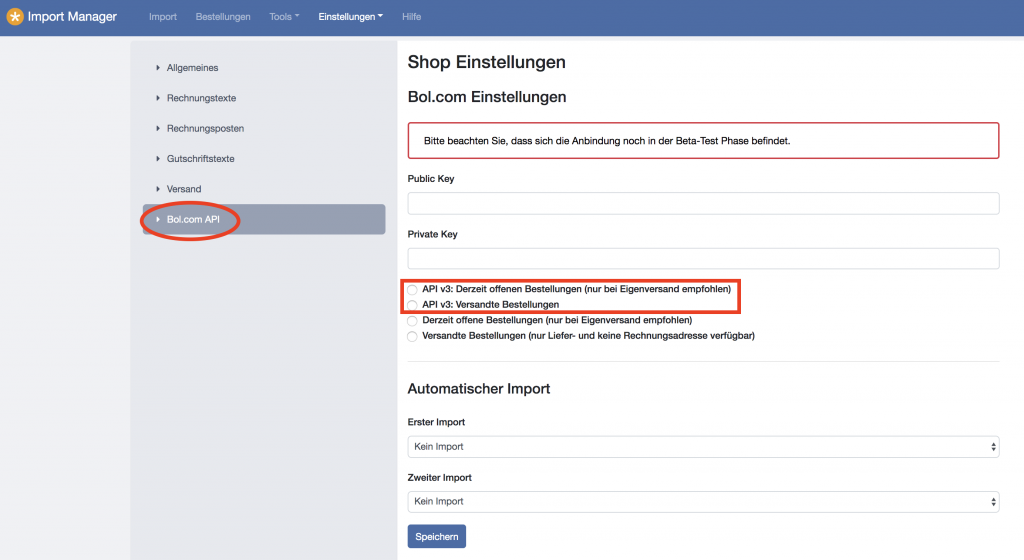Click the Public Key label
This screenshot has width=1024, height=560.
431,179
